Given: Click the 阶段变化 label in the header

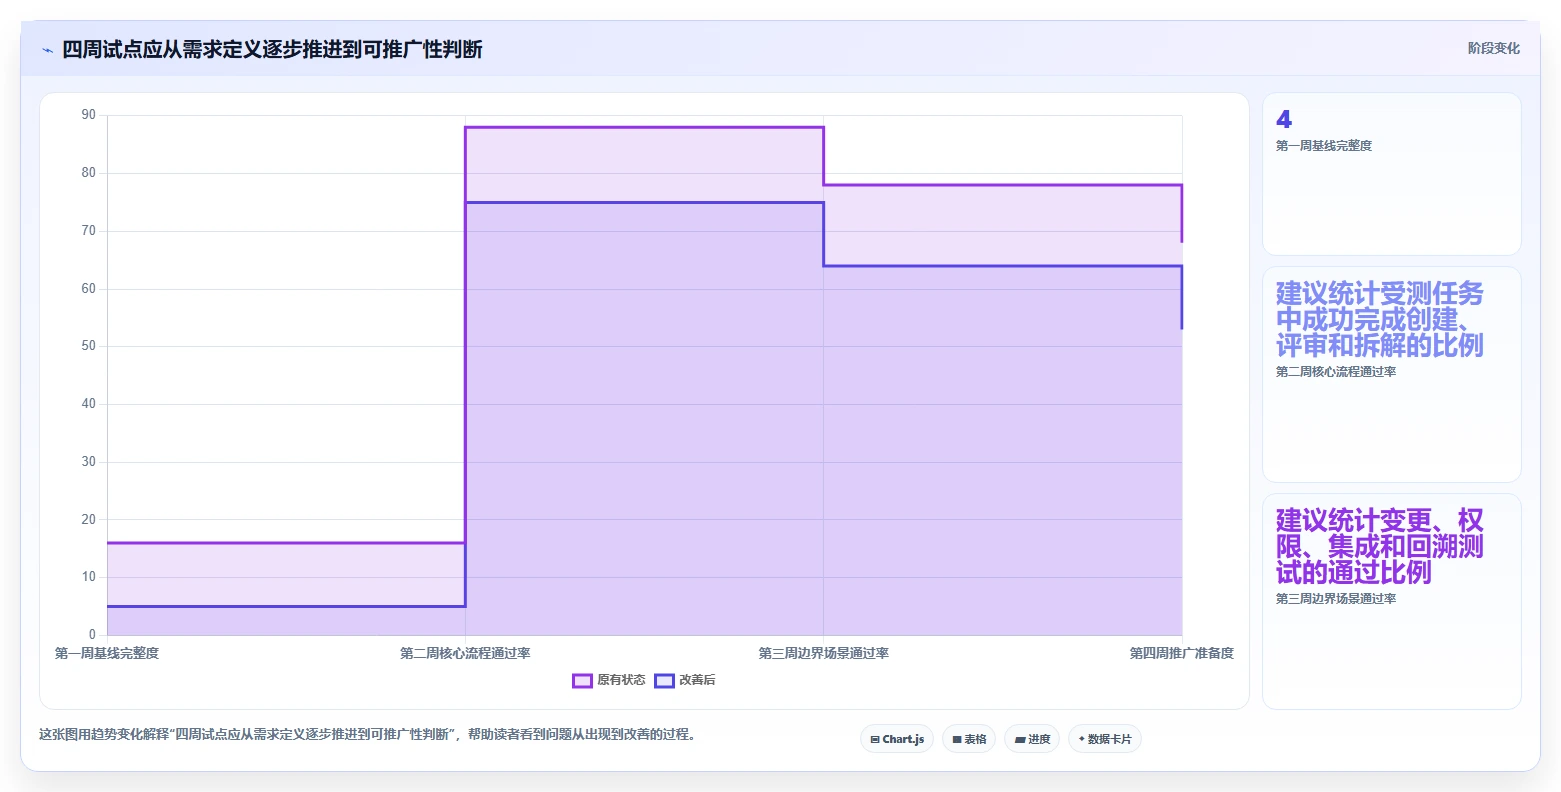Looking at the screenshot, I should (1493, 48).
